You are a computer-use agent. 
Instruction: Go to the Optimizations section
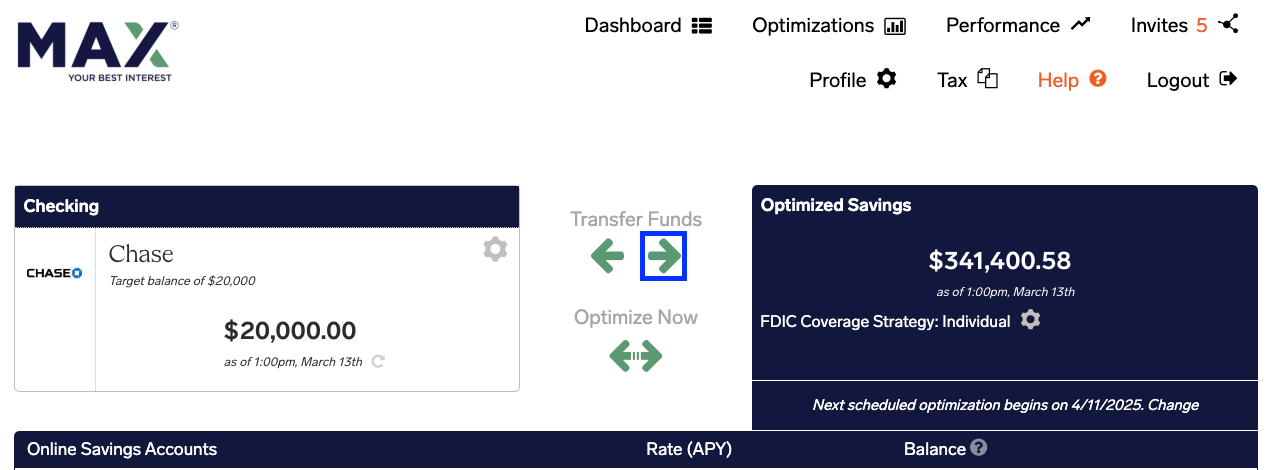pyautogui.click(x=829, y=25)
